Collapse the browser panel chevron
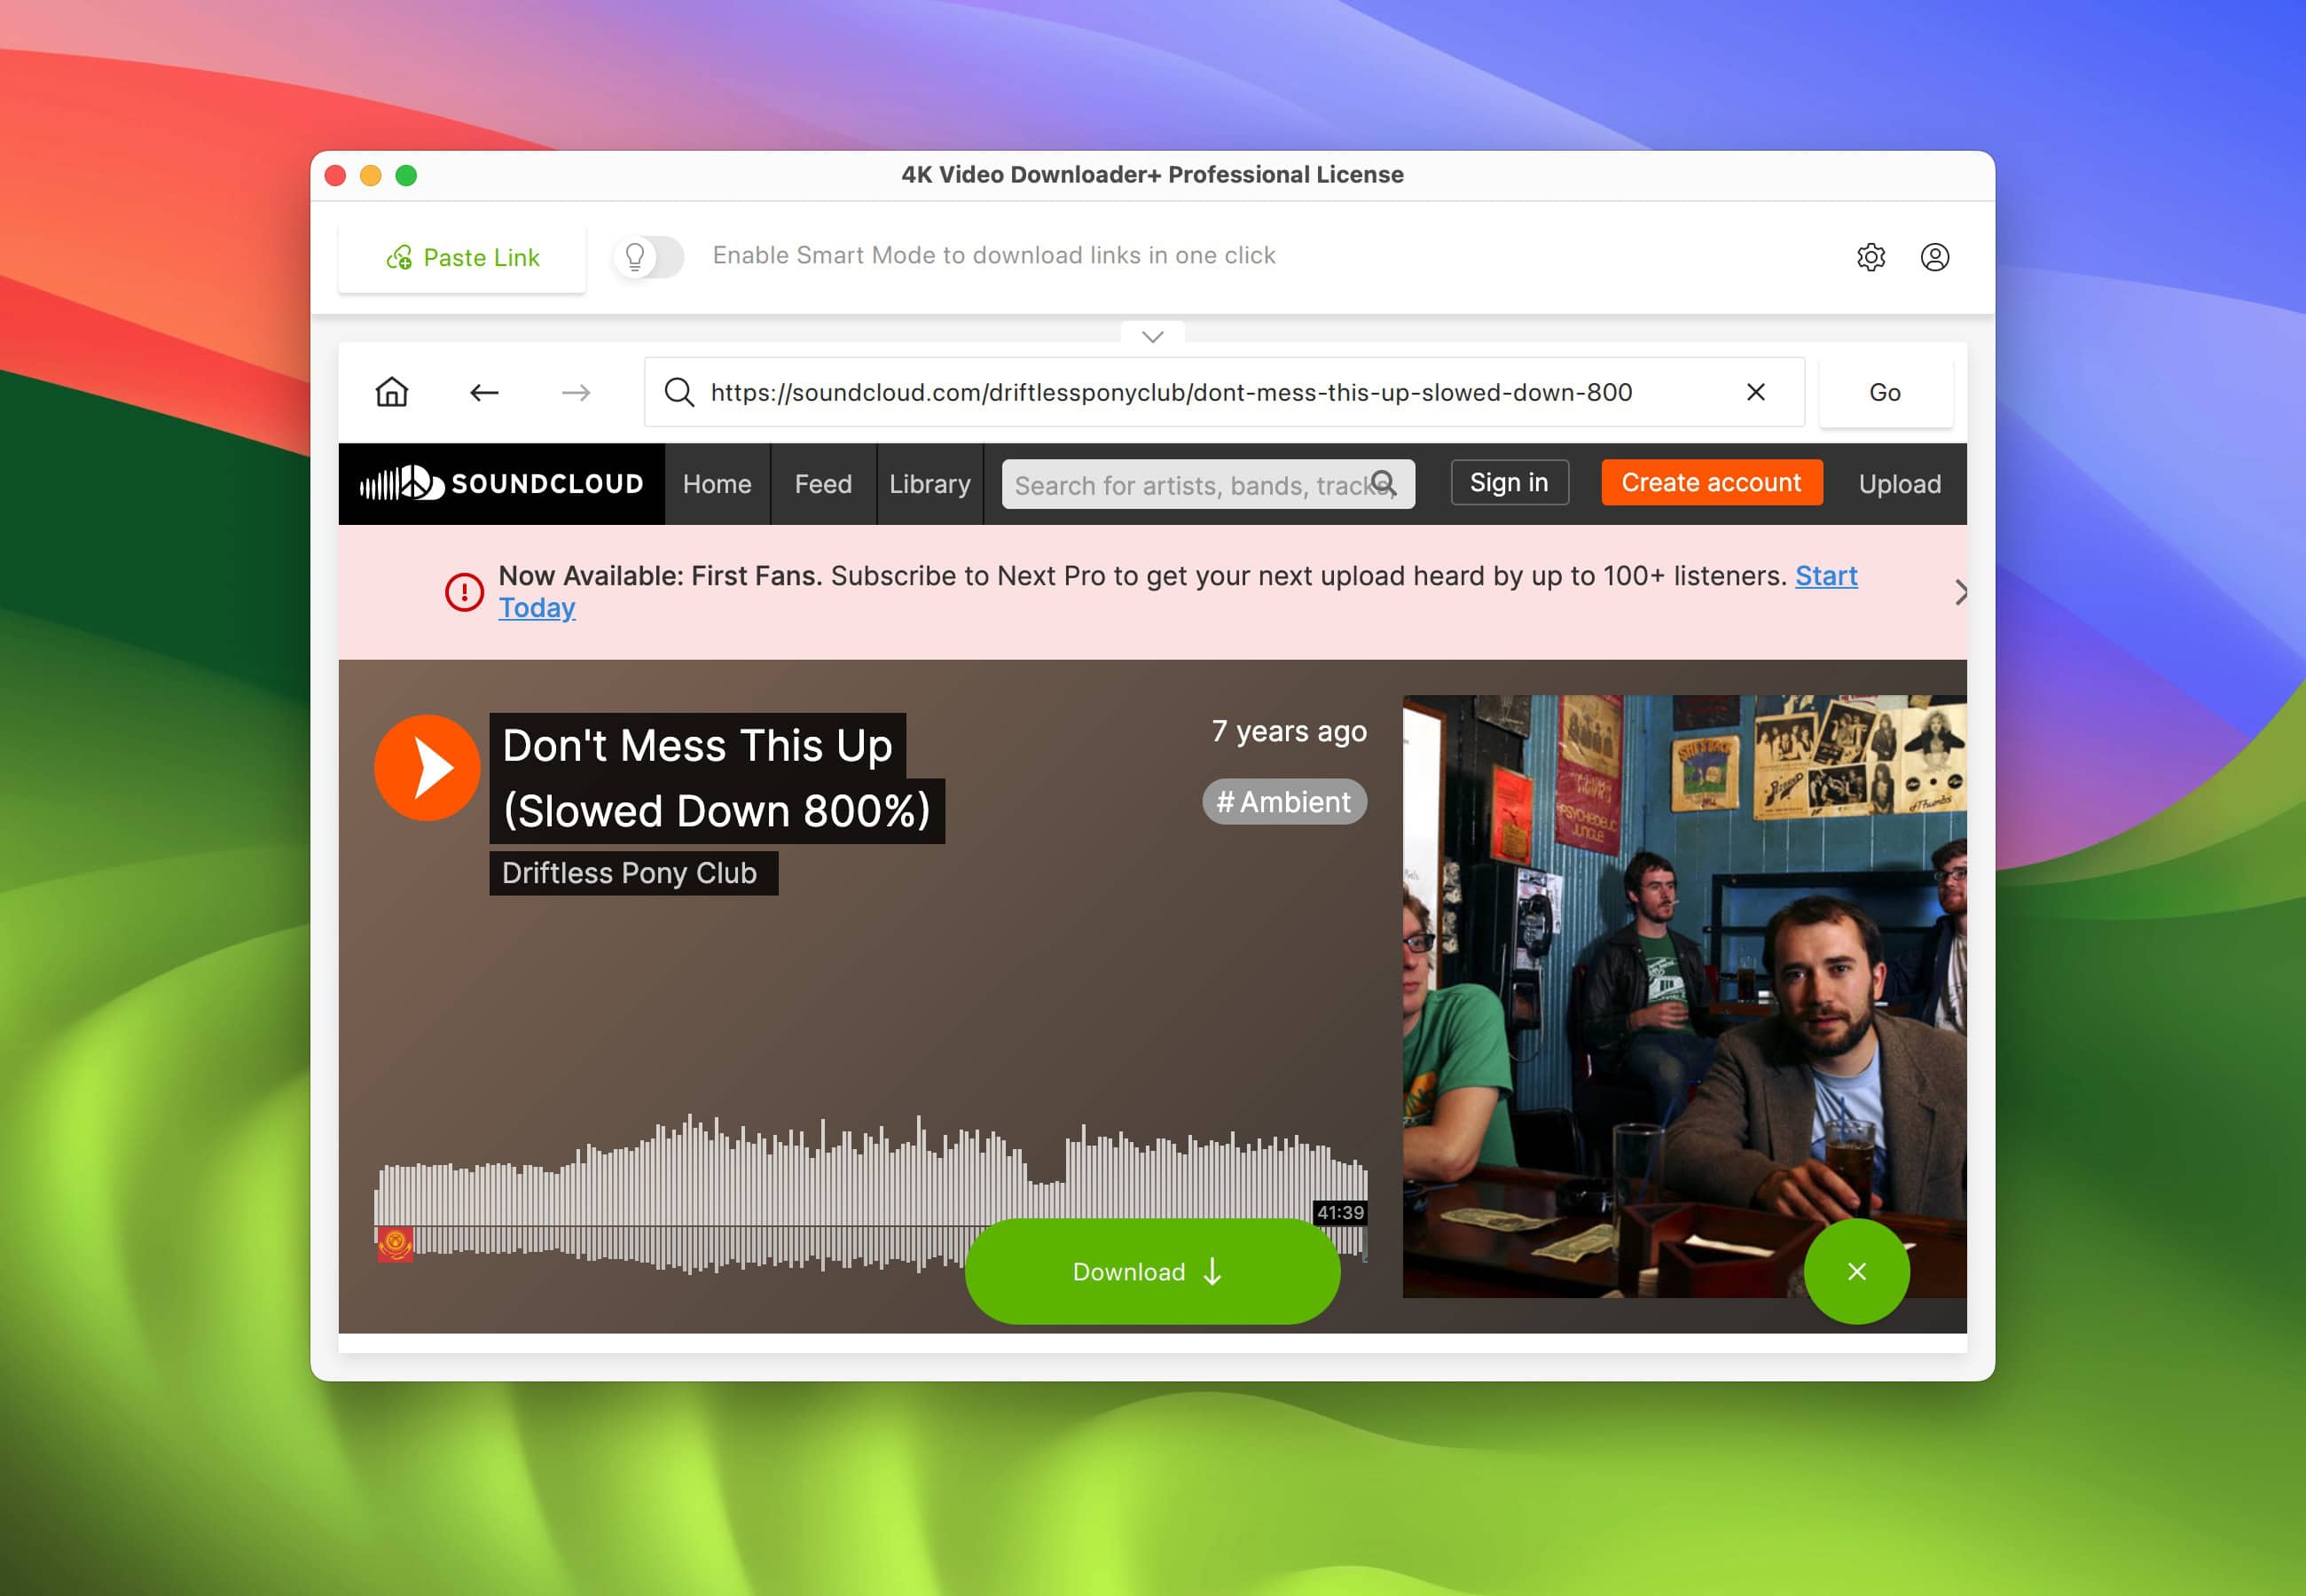This screenshot has width=2306, height=1596. pos(1152,336)
